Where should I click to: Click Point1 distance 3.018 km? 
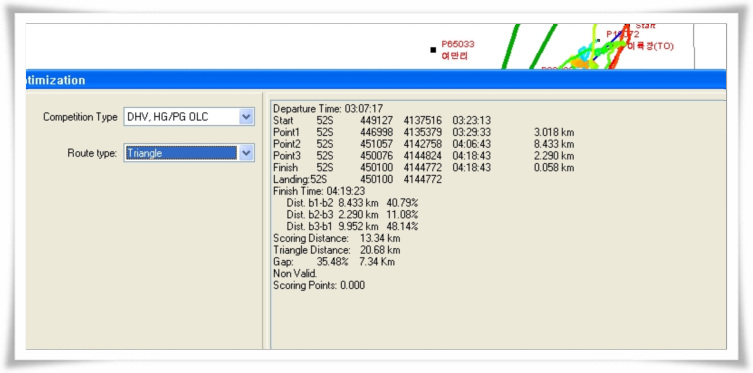pos(554,132)
